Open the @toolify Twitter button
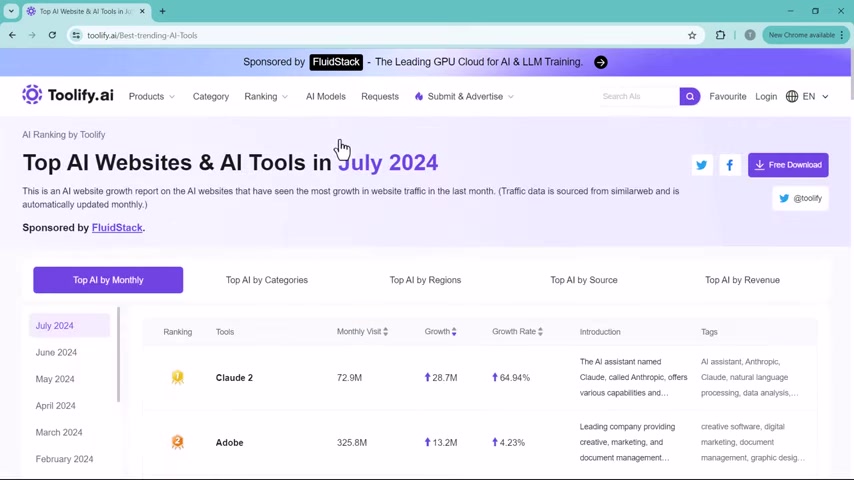854x480 pixels. tap(800, 198)
